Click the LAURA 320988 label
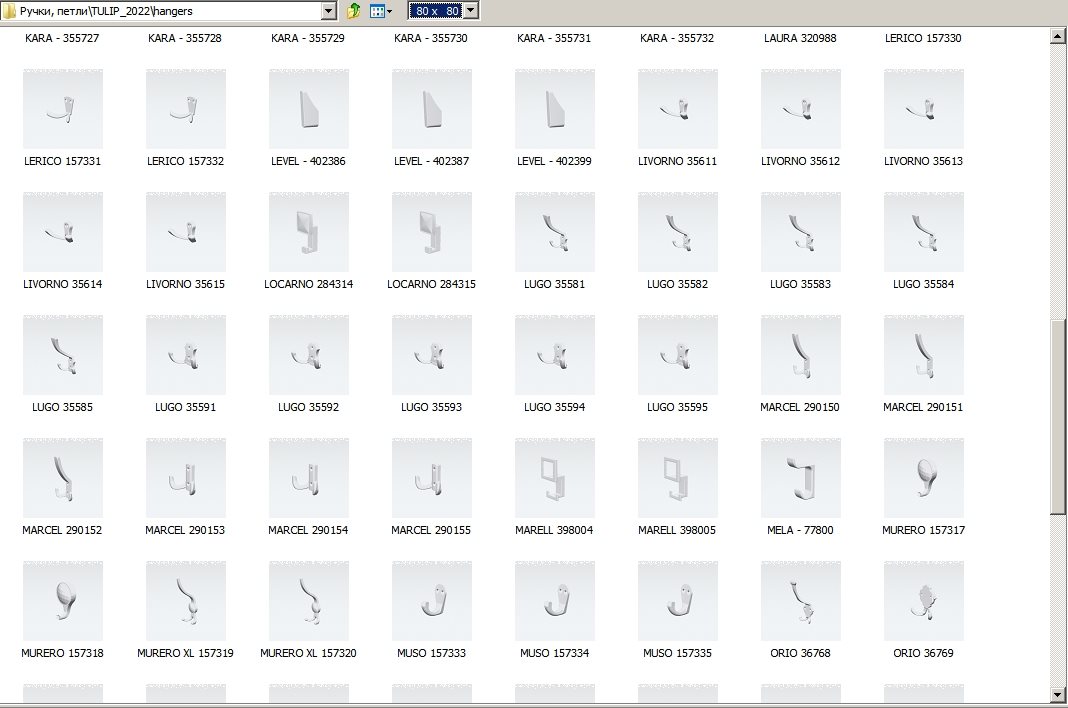The height and width of the screenshot is (708, 1068). click(x=800, y=38)
